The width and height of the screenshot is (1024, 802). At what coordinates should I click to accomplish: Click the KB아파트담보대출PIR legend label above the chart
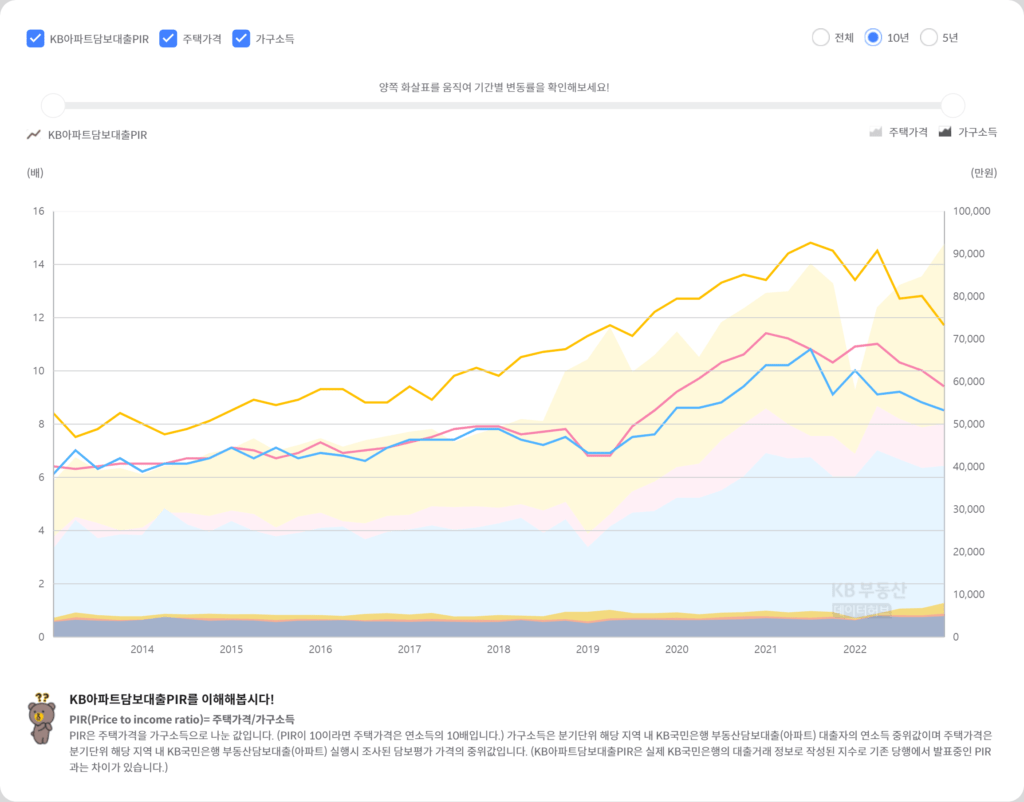(x=97, y=135)
